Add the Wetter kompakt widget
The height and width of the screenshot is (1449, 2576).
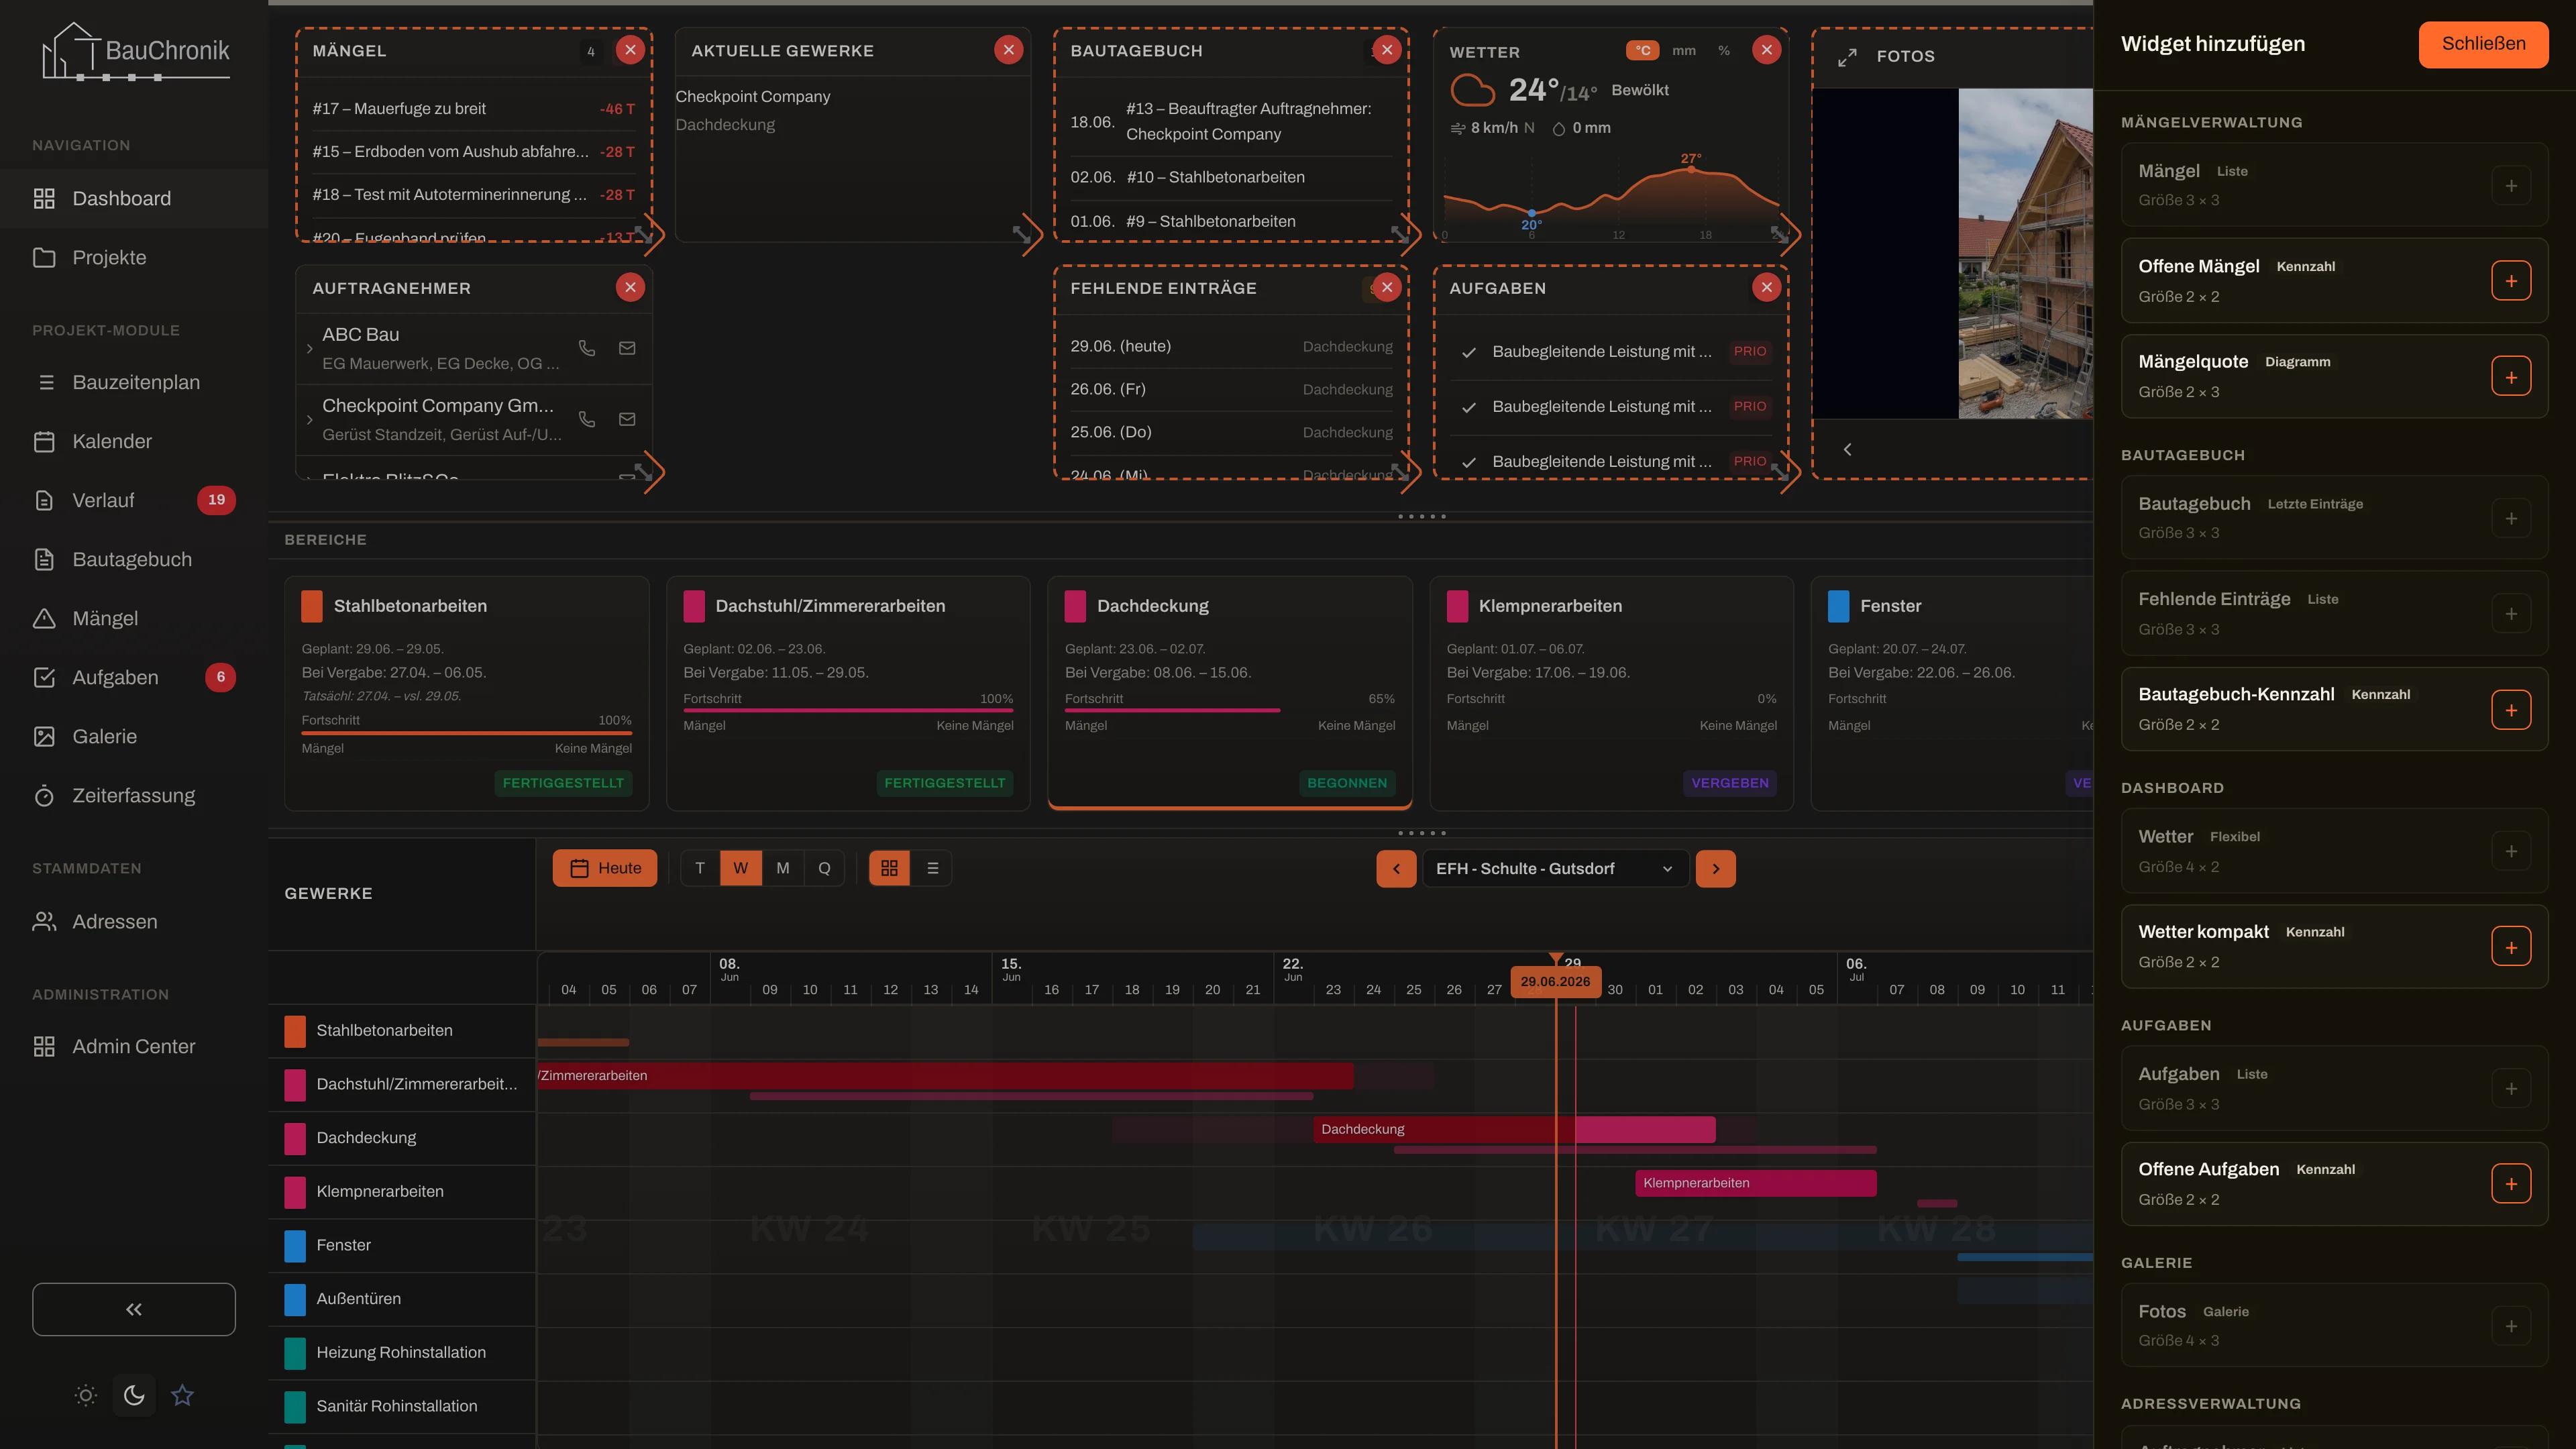coord(2511,947)
